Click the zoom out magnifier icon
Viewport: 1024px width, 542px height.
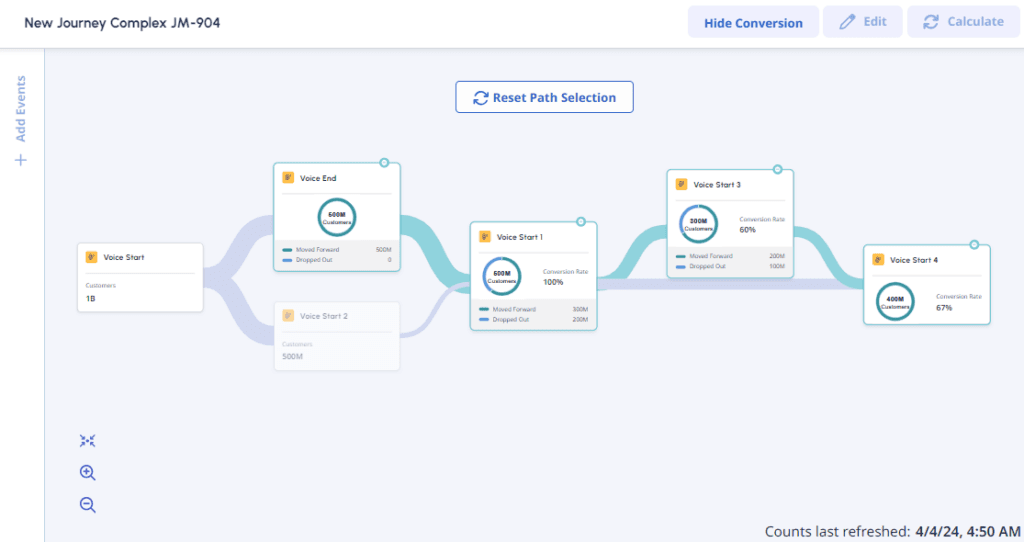[87, 505]
